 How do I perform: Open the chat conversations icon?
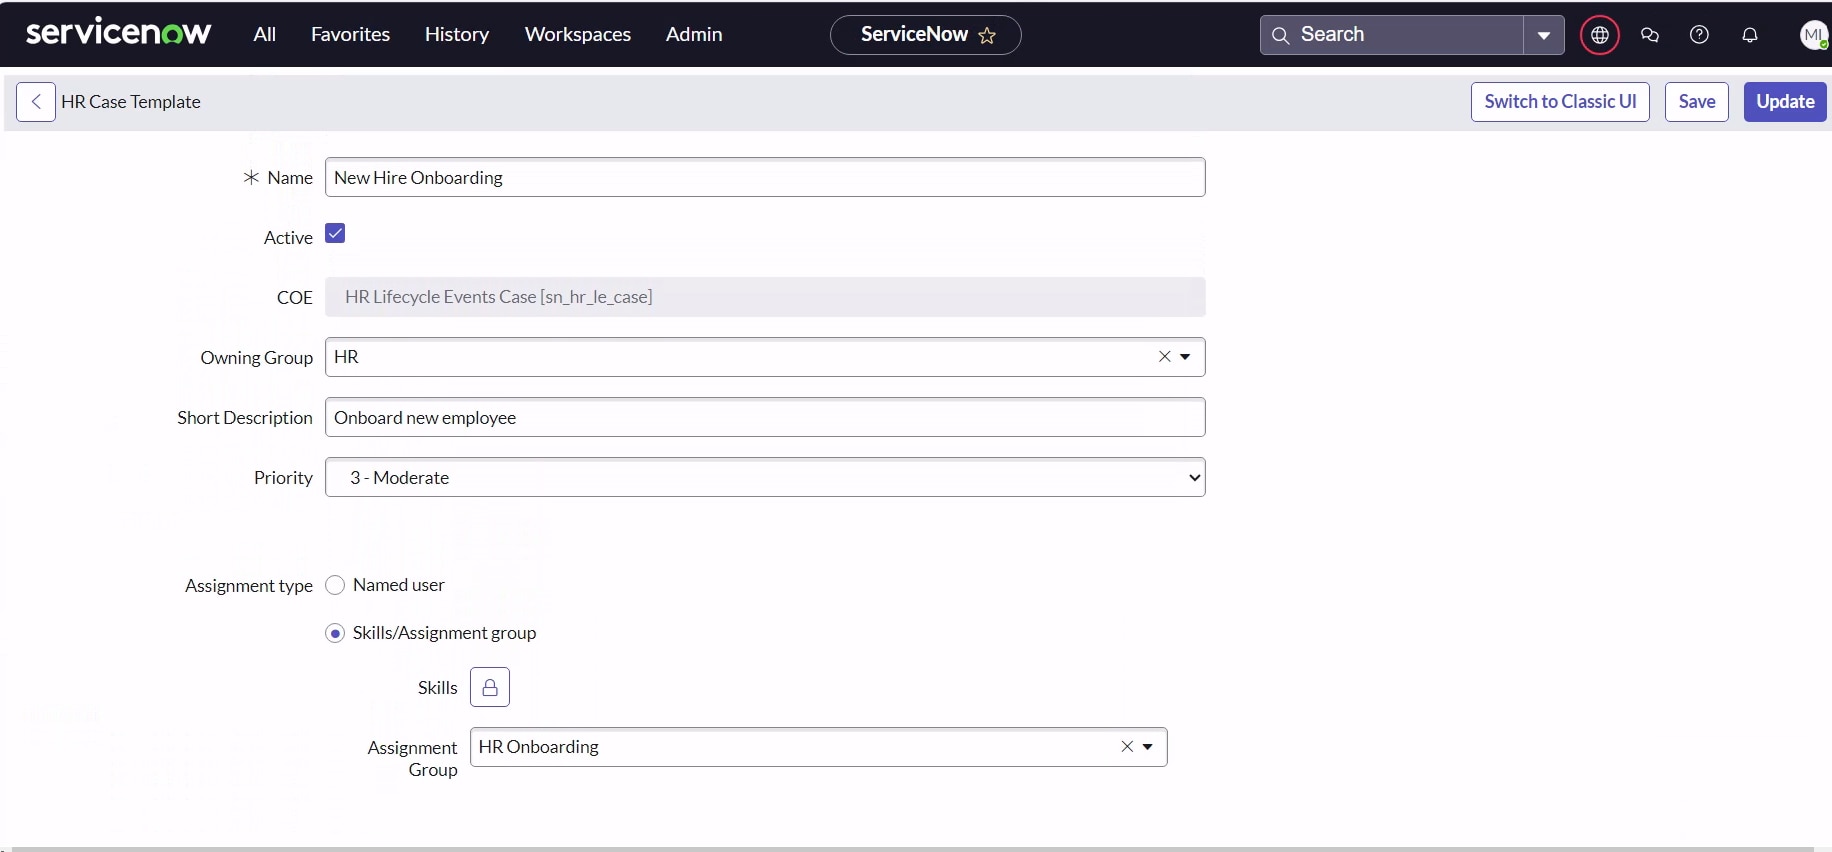(1650, 35)
